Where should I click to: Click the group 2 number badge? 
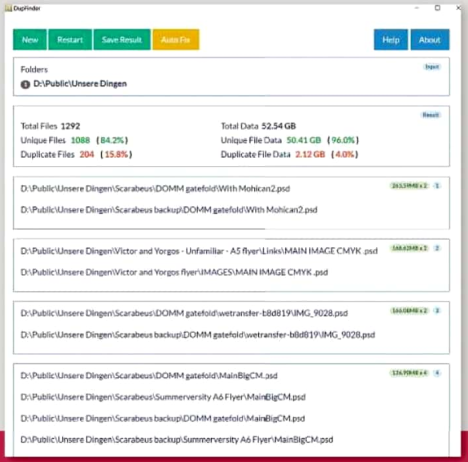[x=437, y=248]
